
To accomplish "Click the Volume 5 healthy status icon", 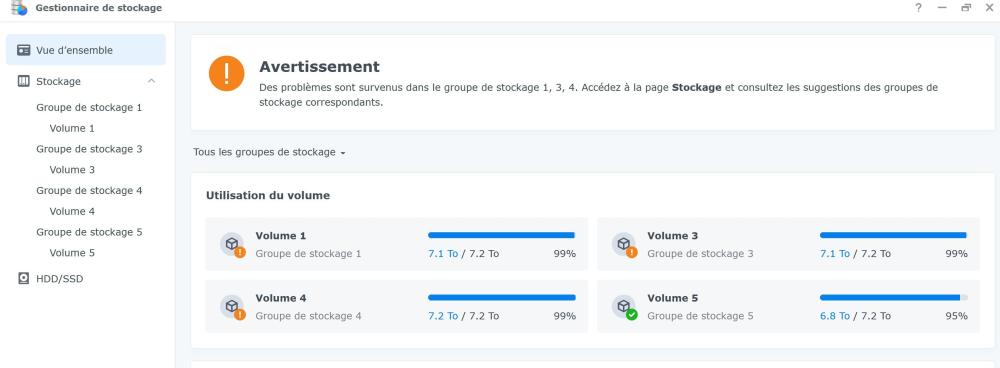I will pos(631,314).
